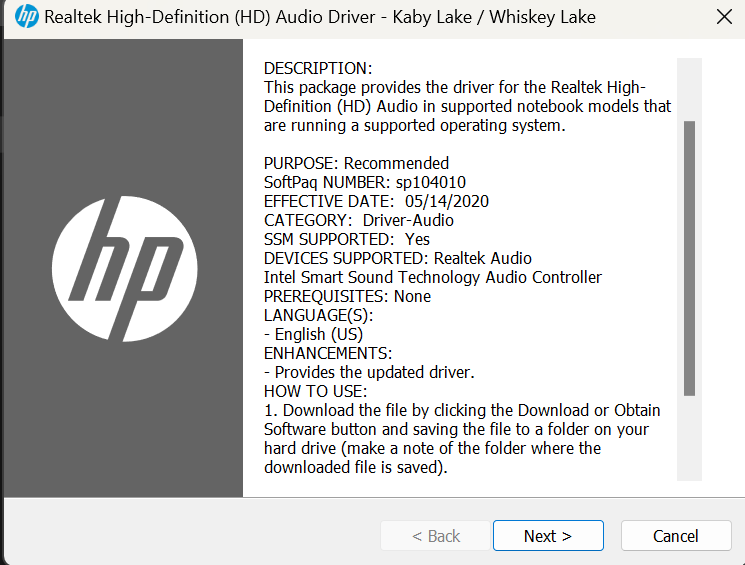Viewport: 745px width, 565px height.
Task: Click the 'downloaded file is saved).' line
Action: coord(356,468)
